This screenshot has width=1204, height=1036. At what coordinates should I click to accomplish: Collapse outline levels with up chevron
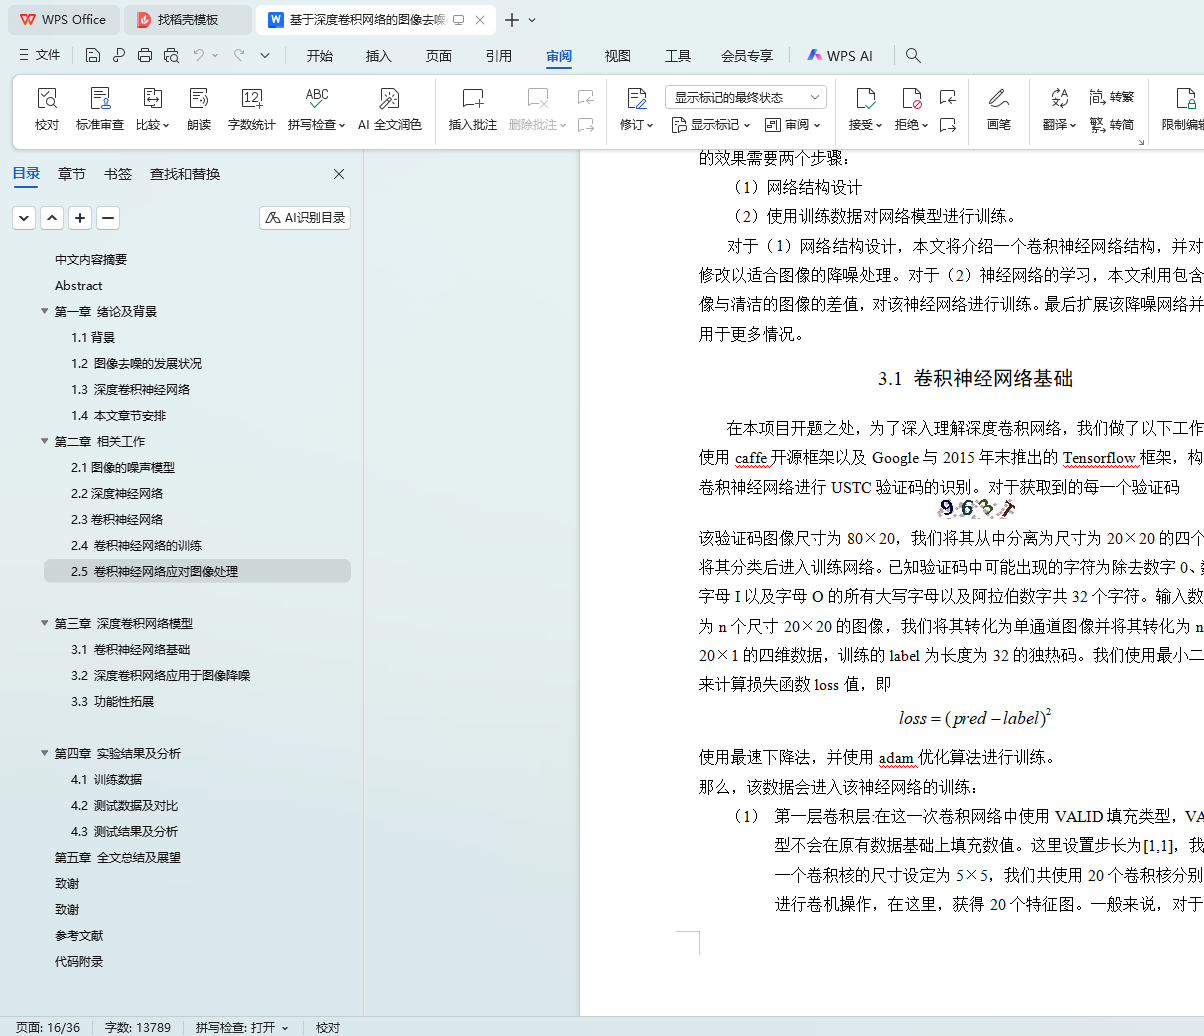click(52, 218)
